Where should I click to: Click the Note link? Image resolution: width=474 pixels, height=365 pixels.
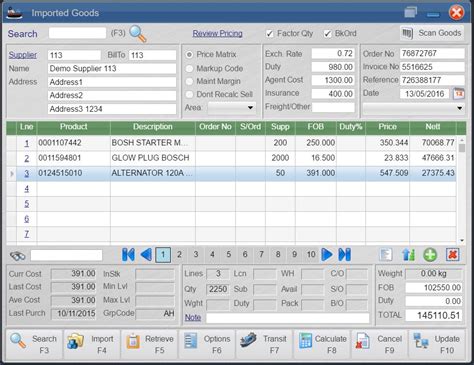[193, 317]
